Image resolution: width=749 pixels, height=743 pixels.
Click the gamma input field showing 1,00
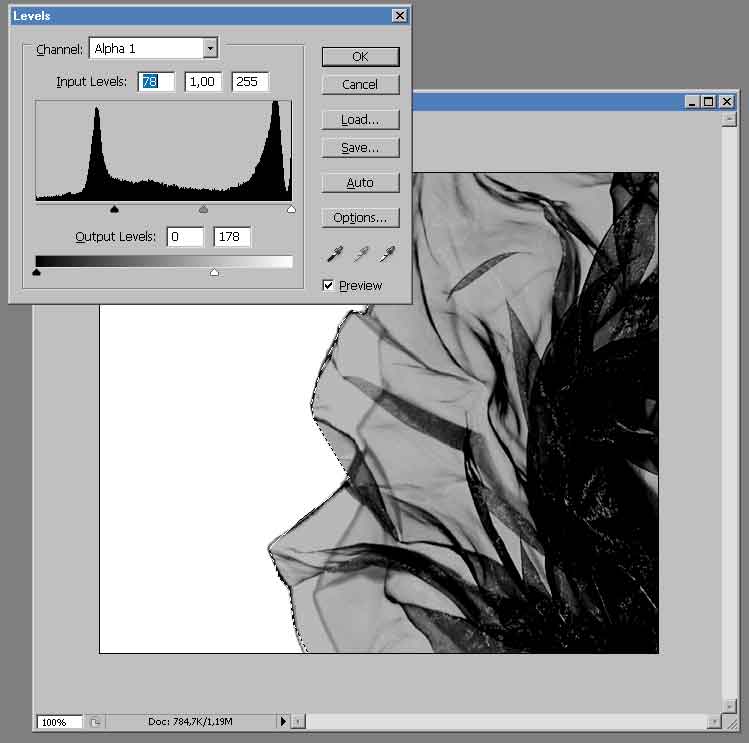click(203, 82)
